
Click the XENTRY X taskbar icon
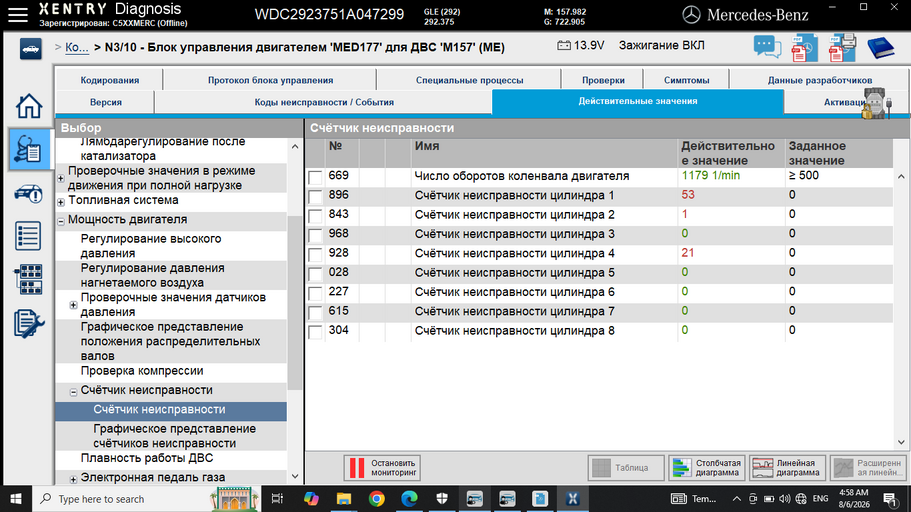pos(572,499)
